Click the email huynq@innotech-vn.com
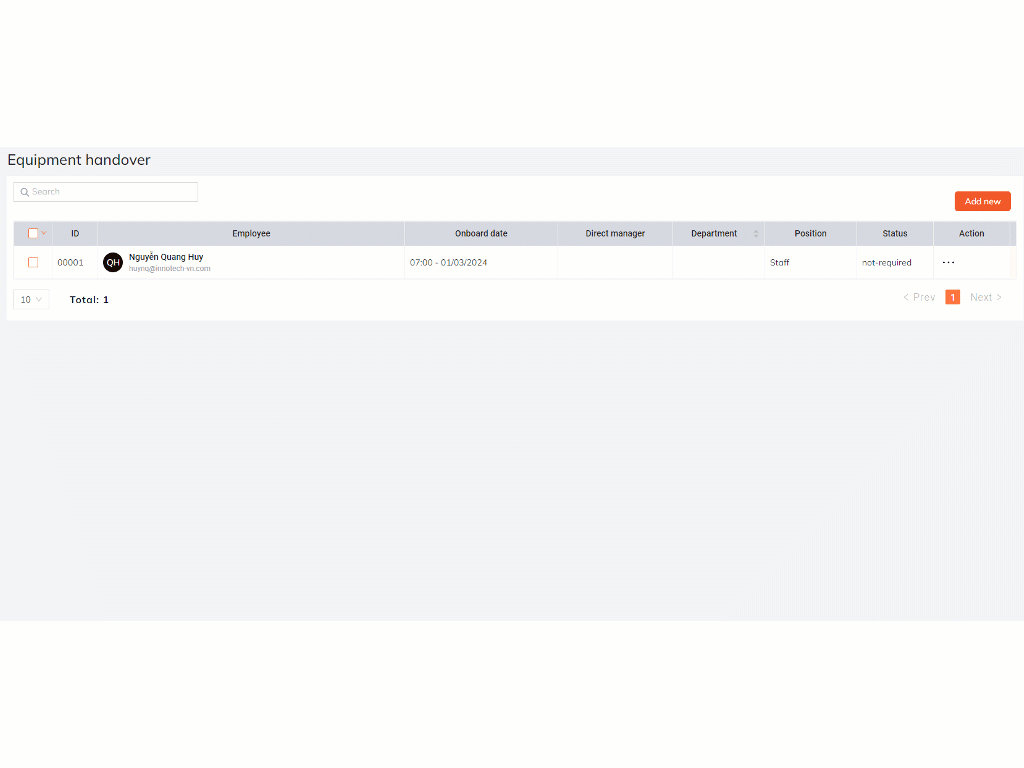The image size is (1024, 768). (x=170, y=269)
